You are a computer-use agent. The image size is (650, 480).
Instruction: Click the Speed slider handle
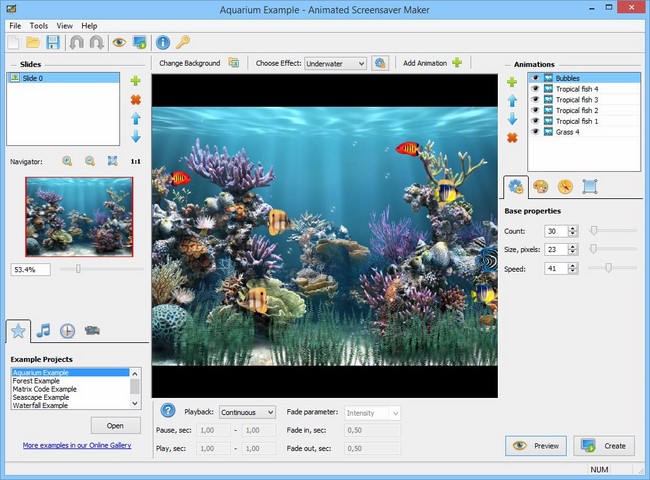(x=608, y=268)
